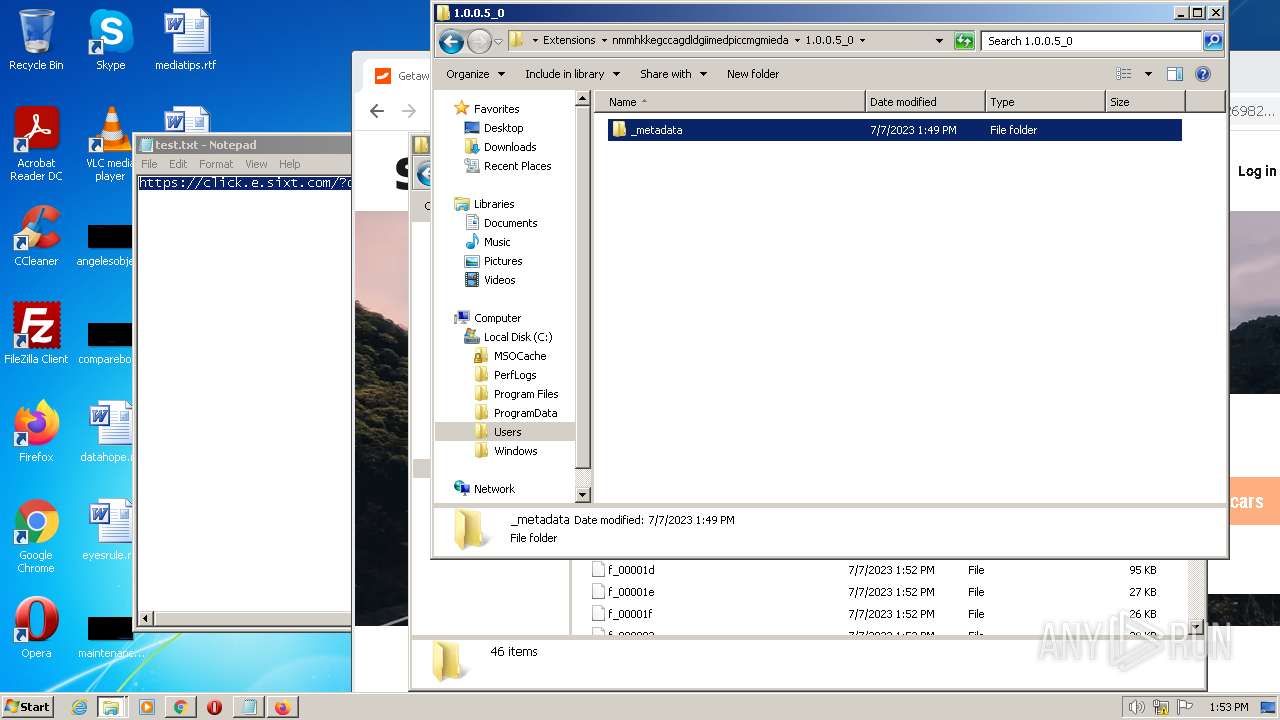This screenshot has width=1280, height=720.
Task: Open Opera browser desktop shortcut
Action: pos(36,628)
